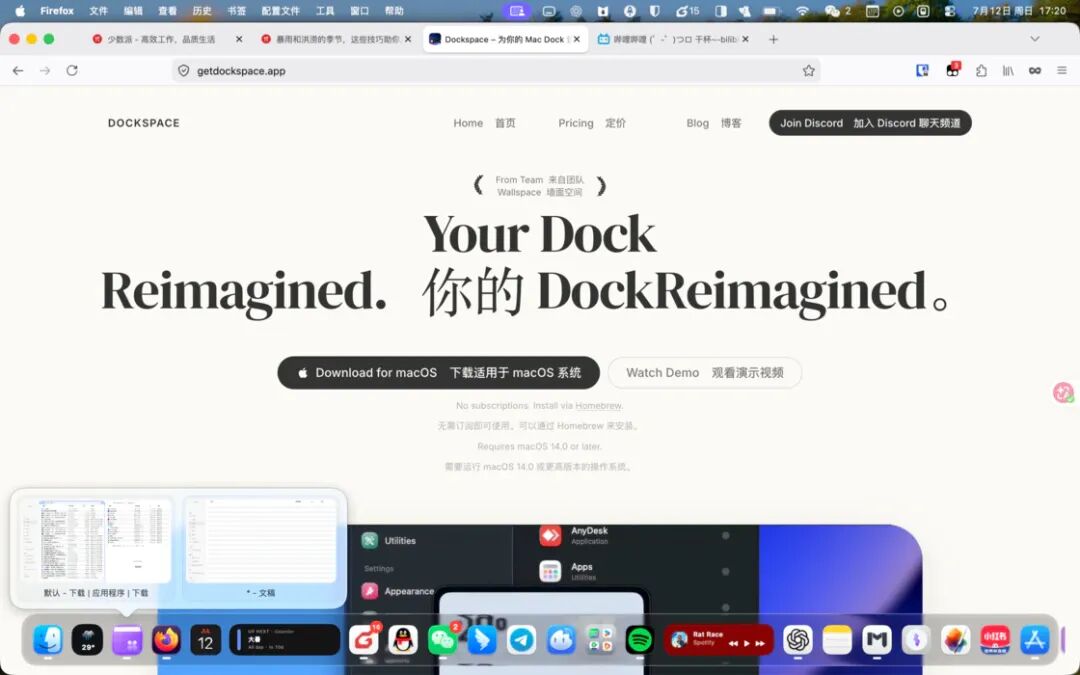Play or pause Rat Race in Spotify widget

pos(747,643)
